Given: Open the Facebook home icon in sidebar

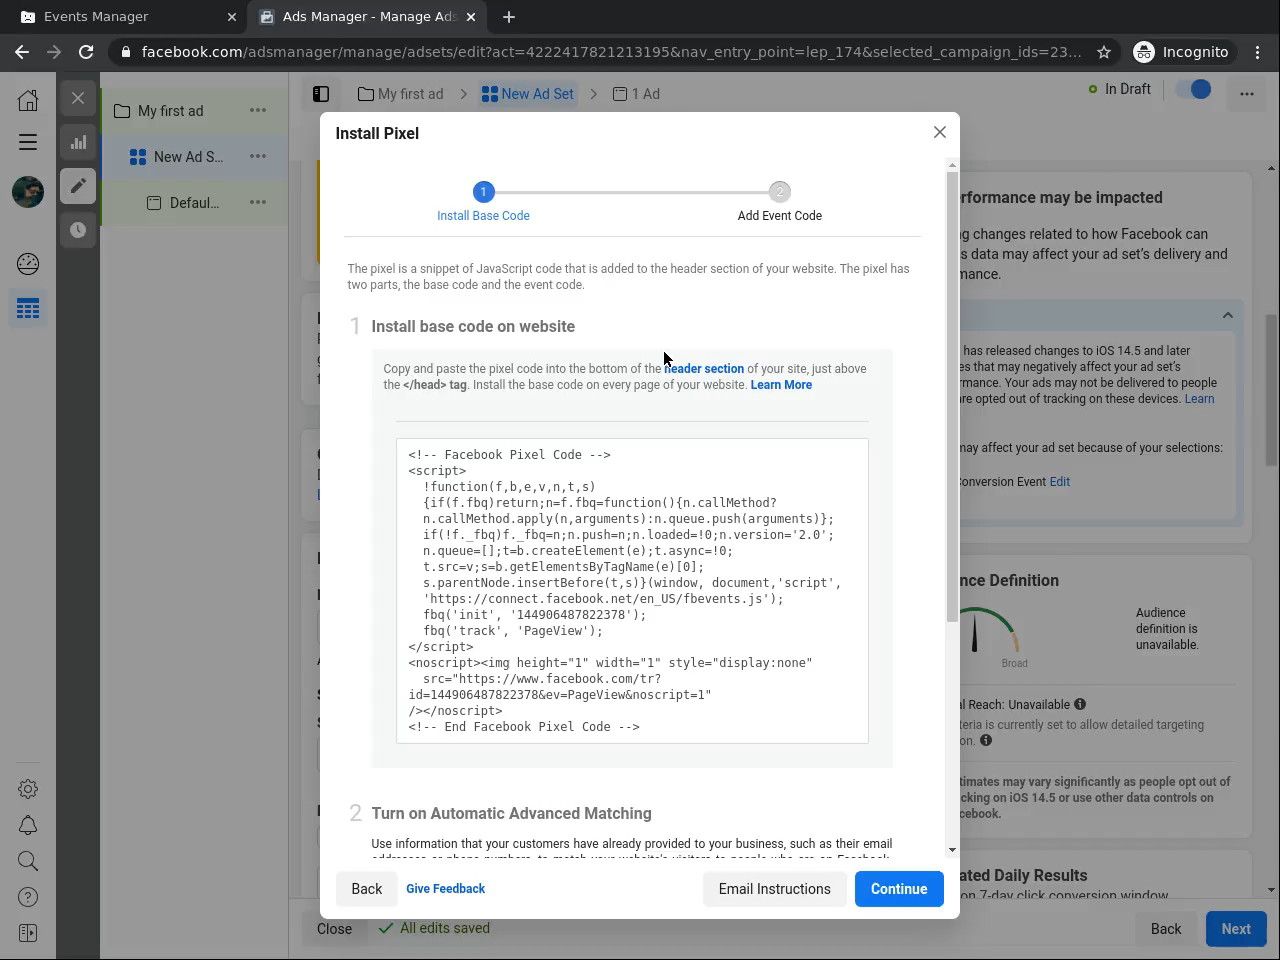Looking at the screenshot, I should [x=28, y=99].
